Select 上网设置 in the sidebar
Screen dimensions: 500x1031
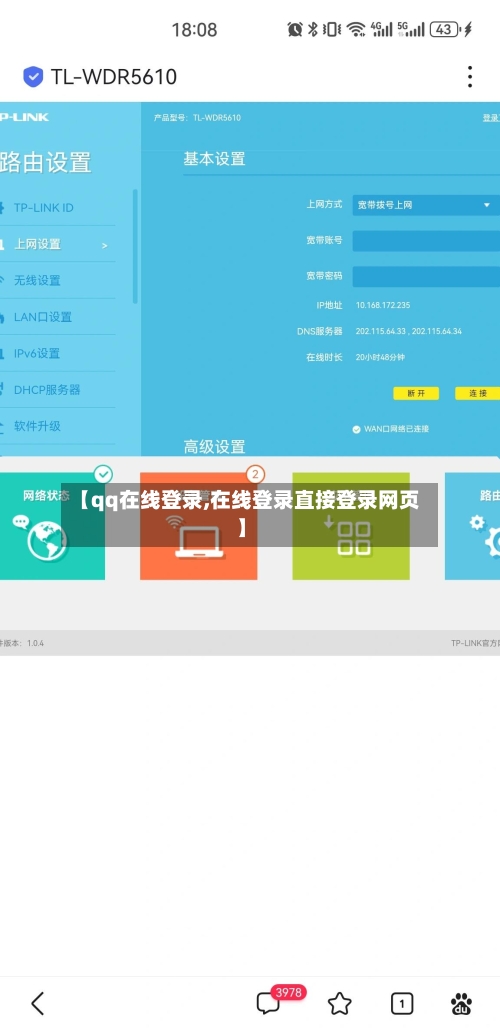(38, 244)
